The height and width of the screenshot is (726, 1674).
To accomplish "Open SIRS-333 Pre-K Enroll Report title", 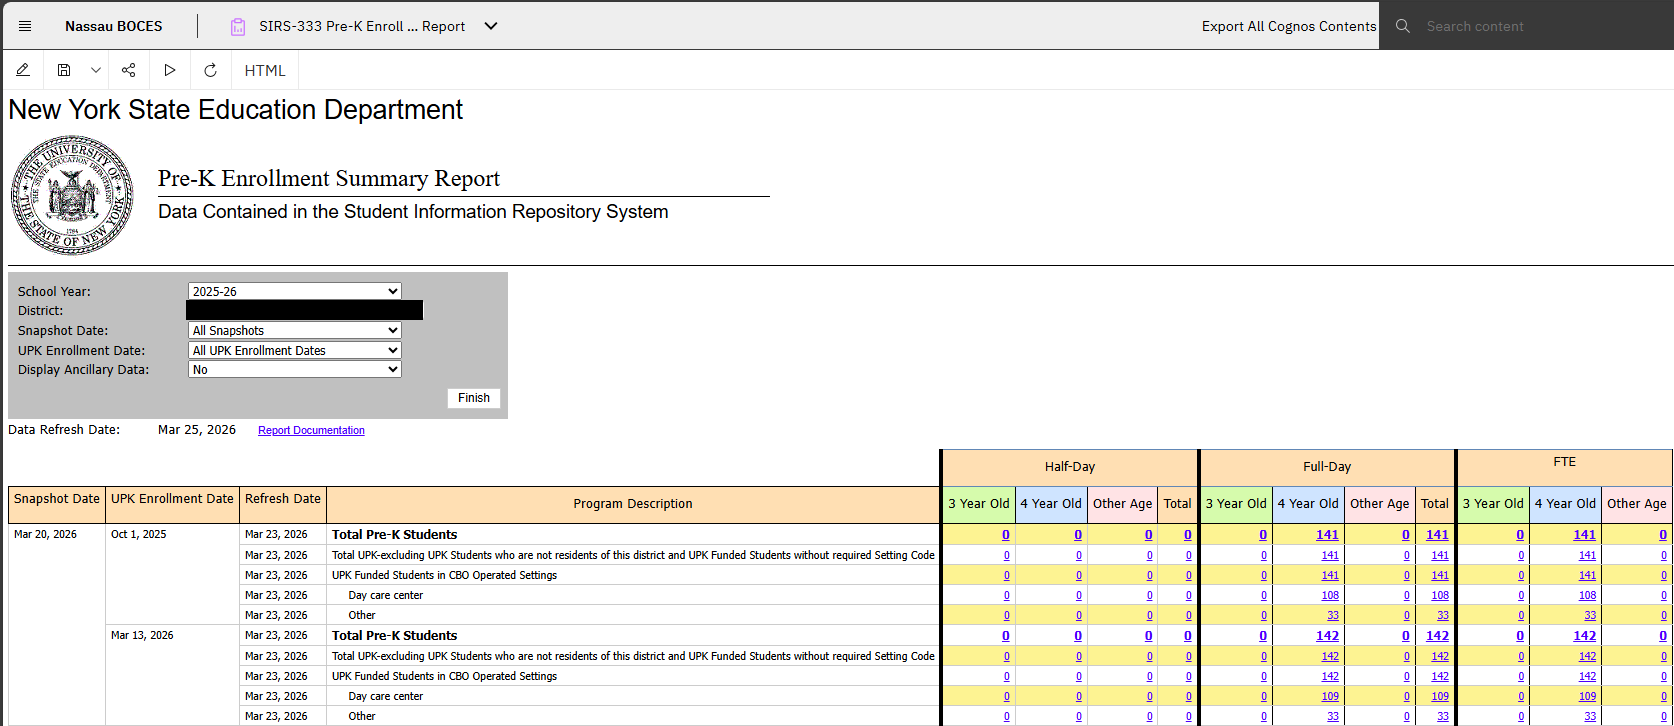I will click(362, 26).
